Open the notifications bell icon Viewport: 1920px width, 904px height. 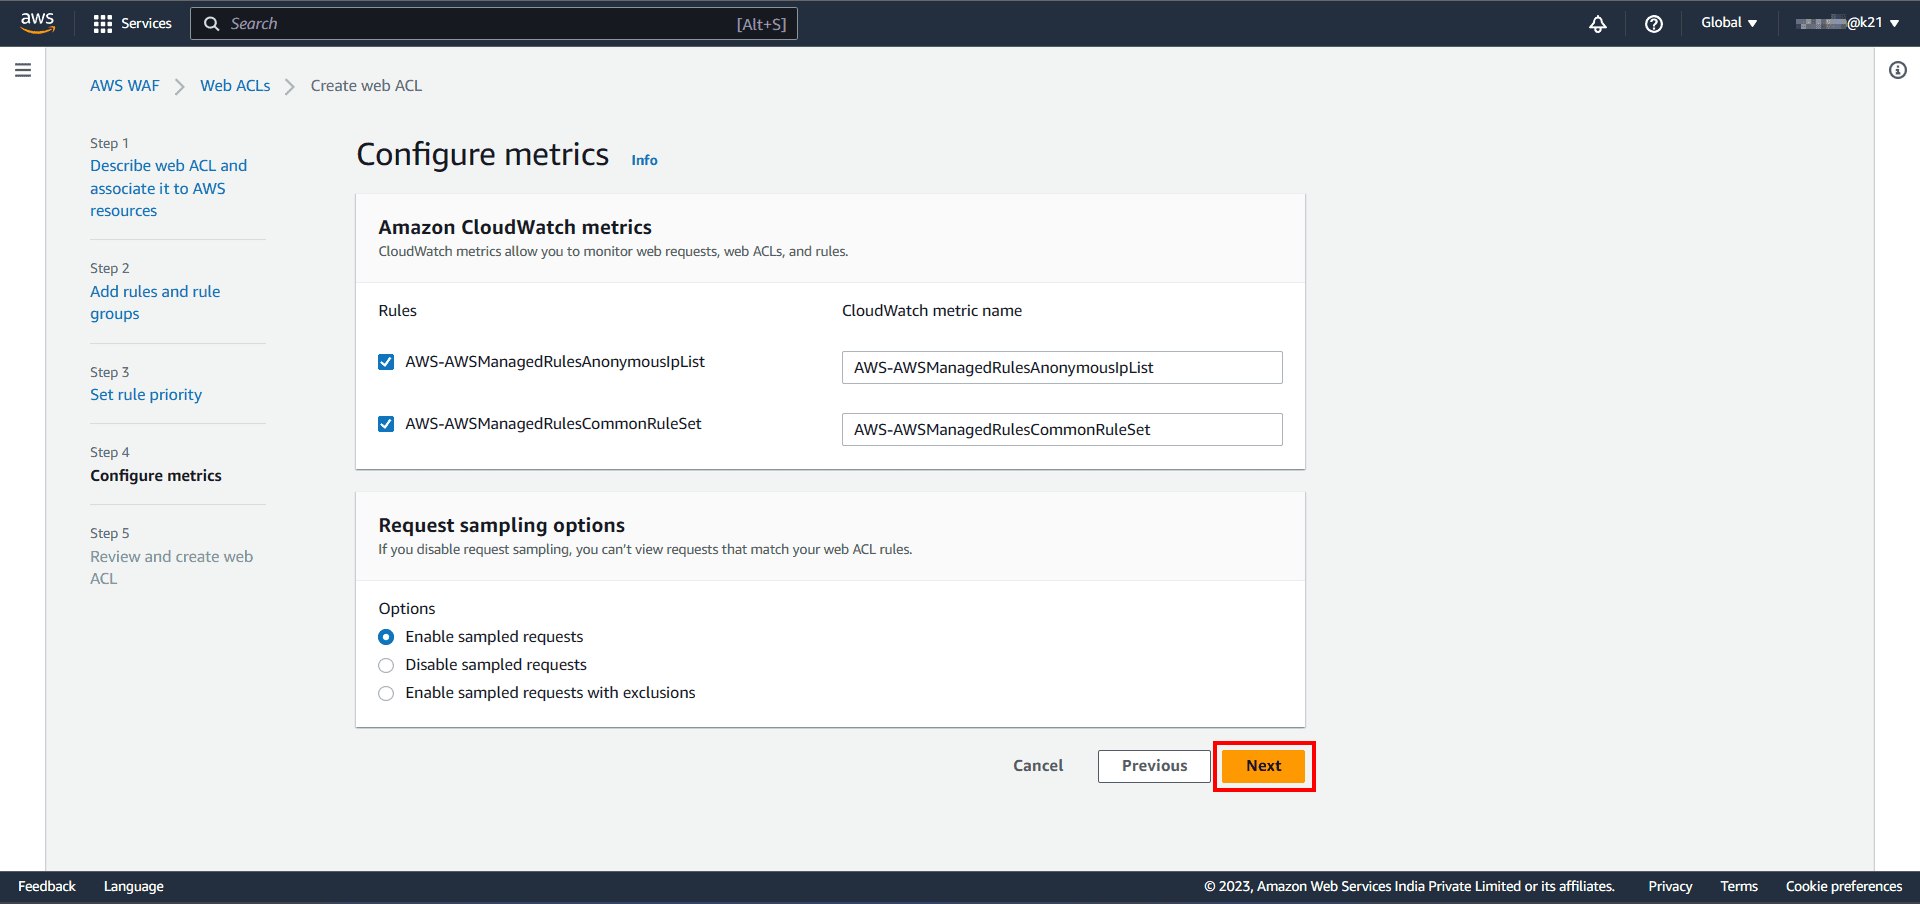click(1597, 24)
